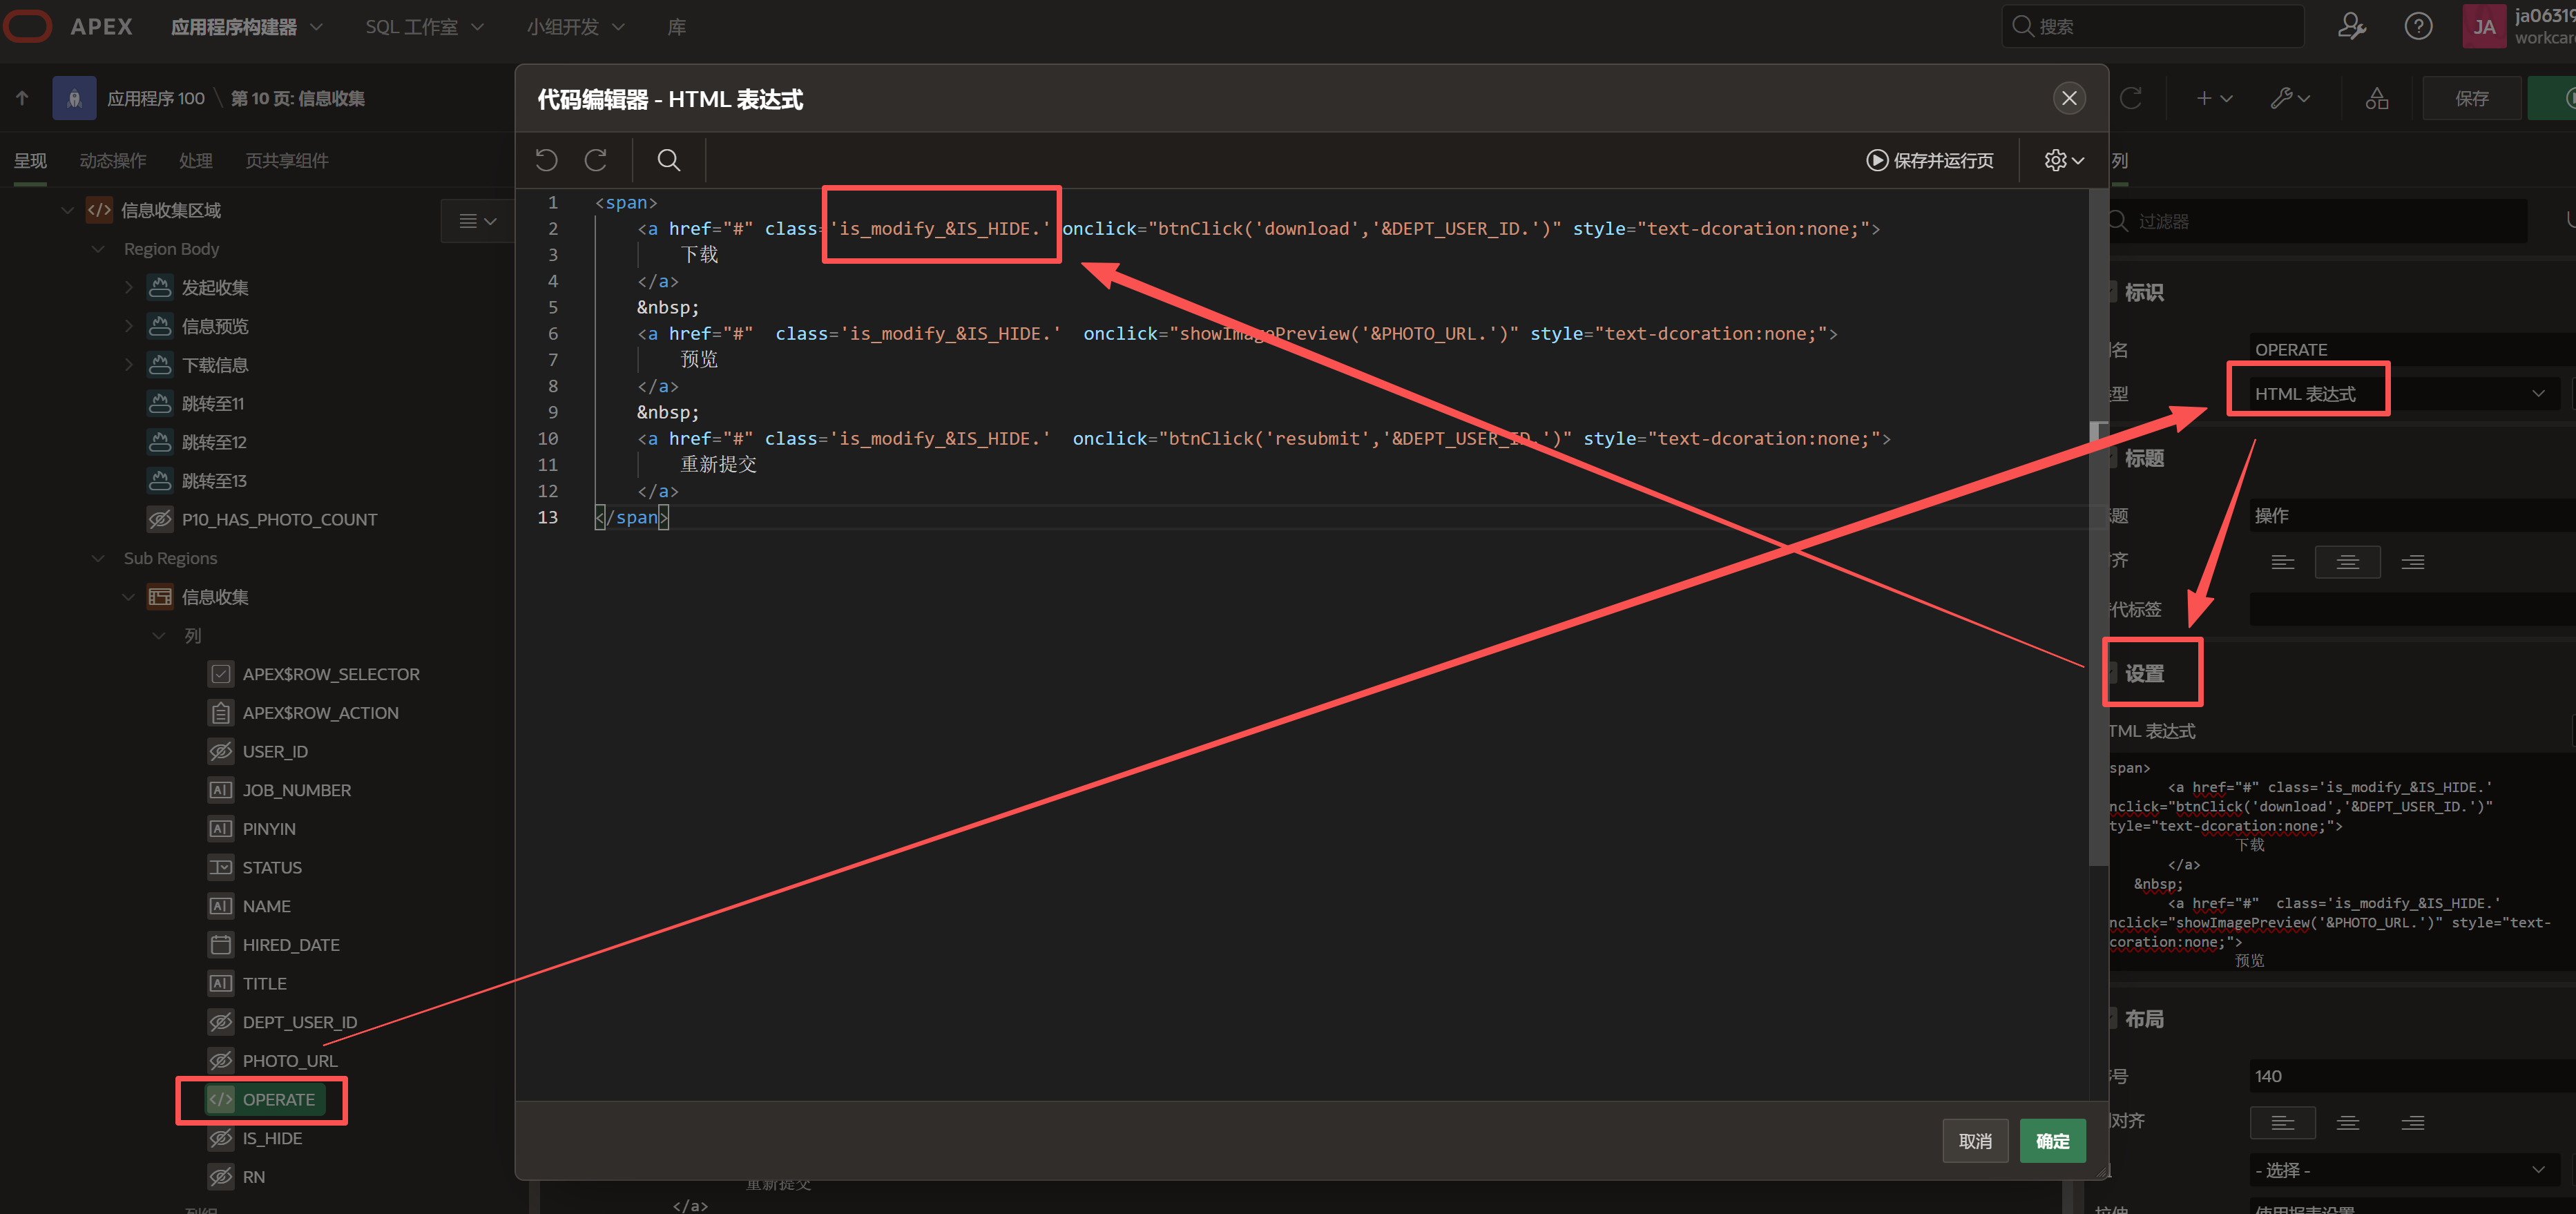
Task: Open the editor settings gear menu
Action: 2064,160
